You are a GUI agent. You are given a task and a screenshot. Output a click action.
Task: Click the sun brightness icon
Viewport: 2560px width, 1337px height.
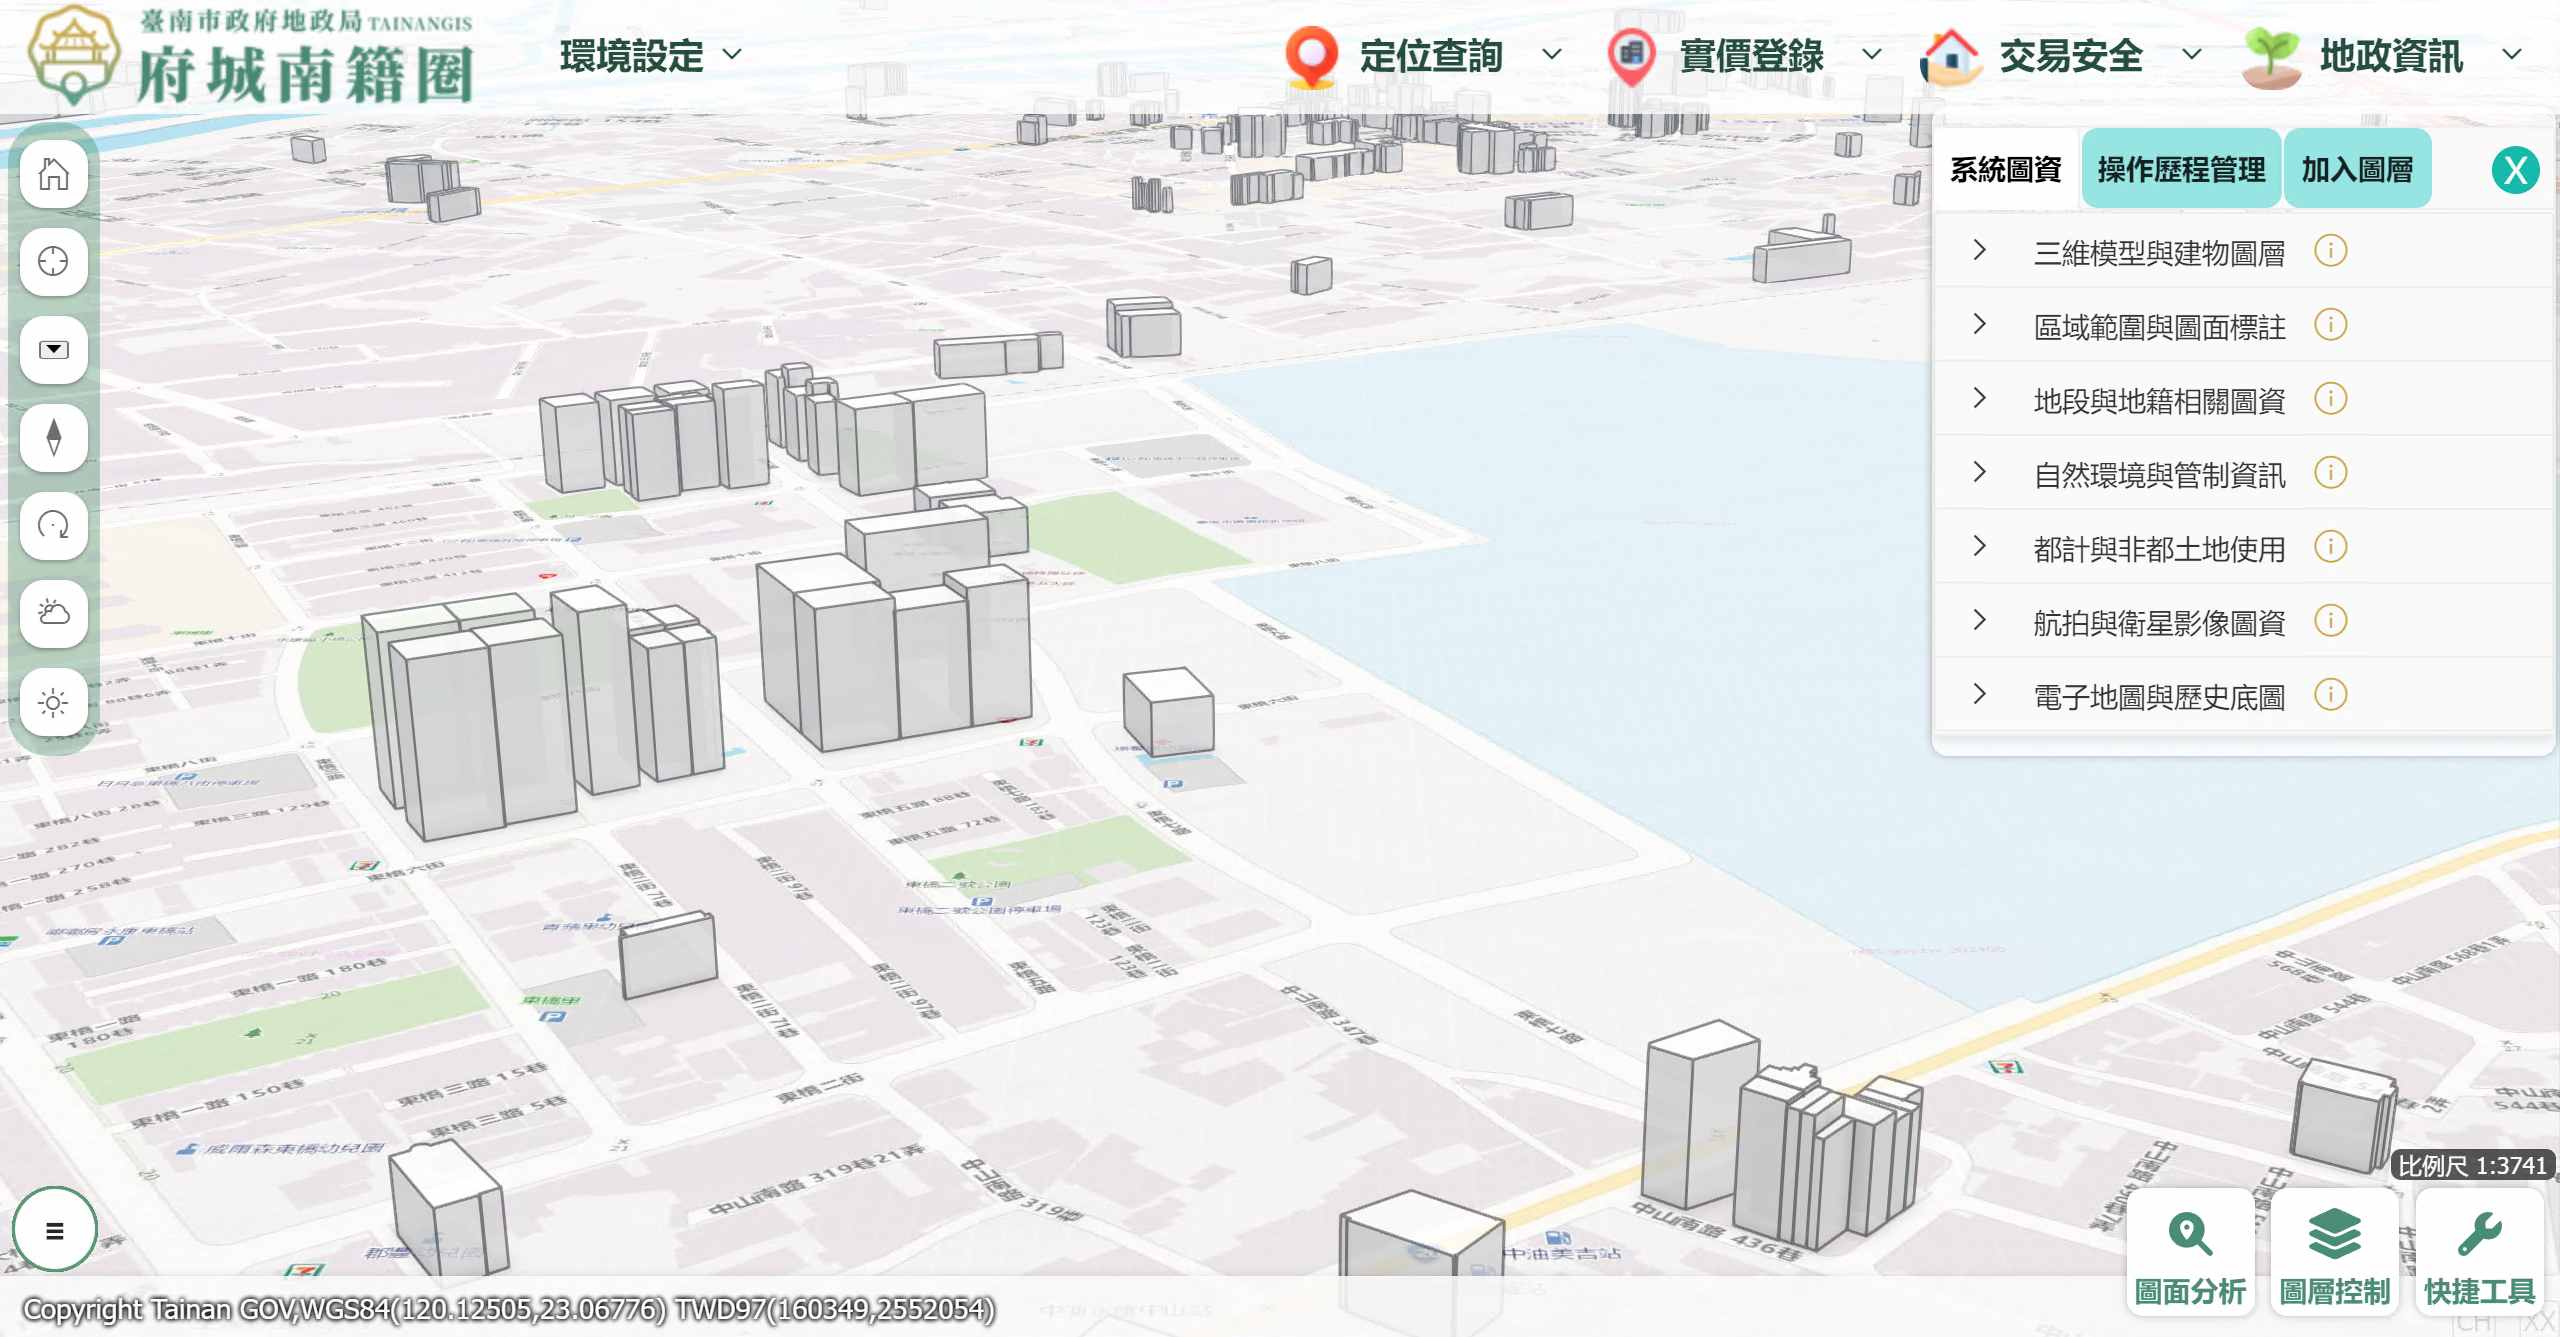[54, 702]
